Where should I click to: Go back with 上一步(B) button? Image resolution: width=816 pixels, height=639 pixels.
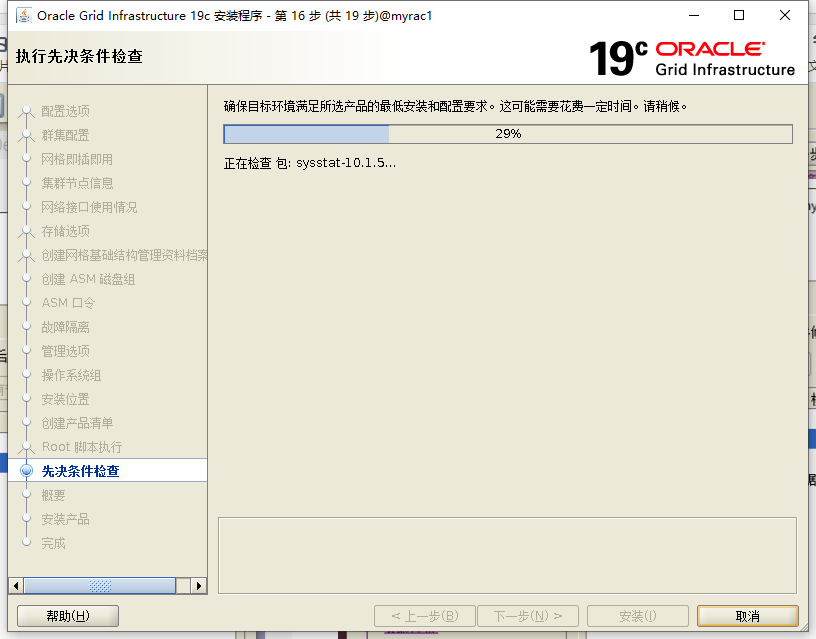click(x=425, y=616)
